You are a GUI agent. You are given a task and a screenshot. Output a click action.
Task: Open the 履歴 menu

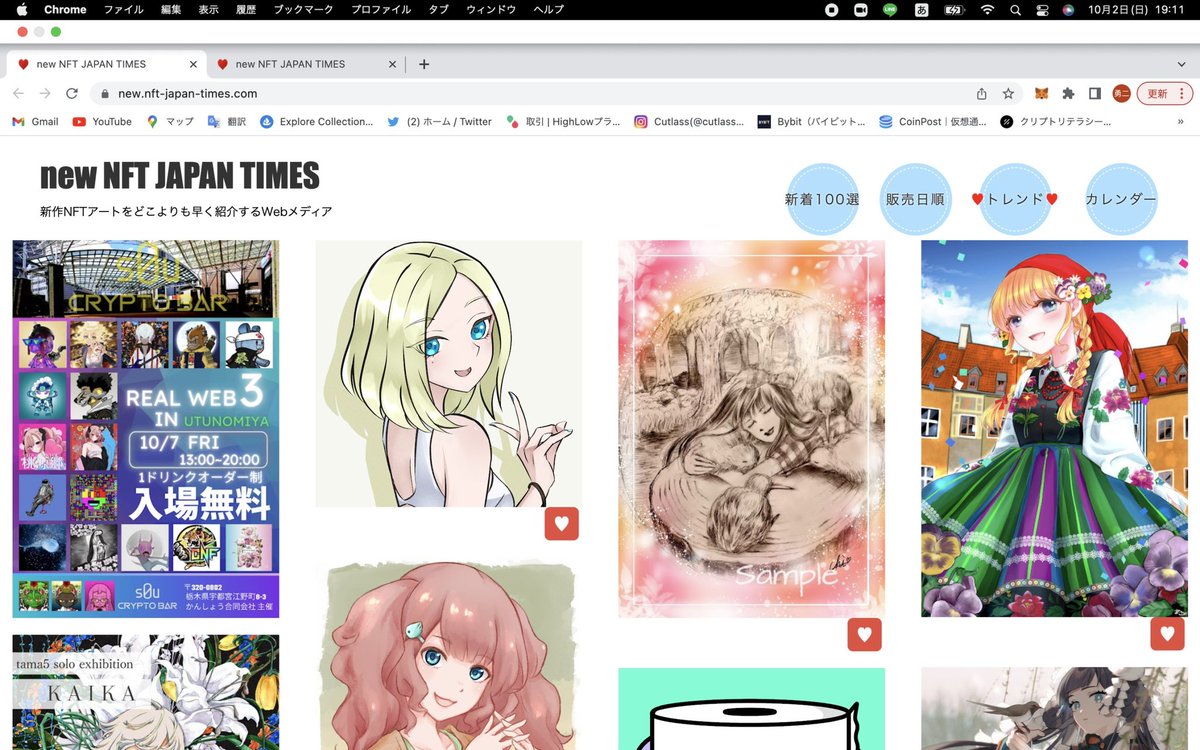246,9
